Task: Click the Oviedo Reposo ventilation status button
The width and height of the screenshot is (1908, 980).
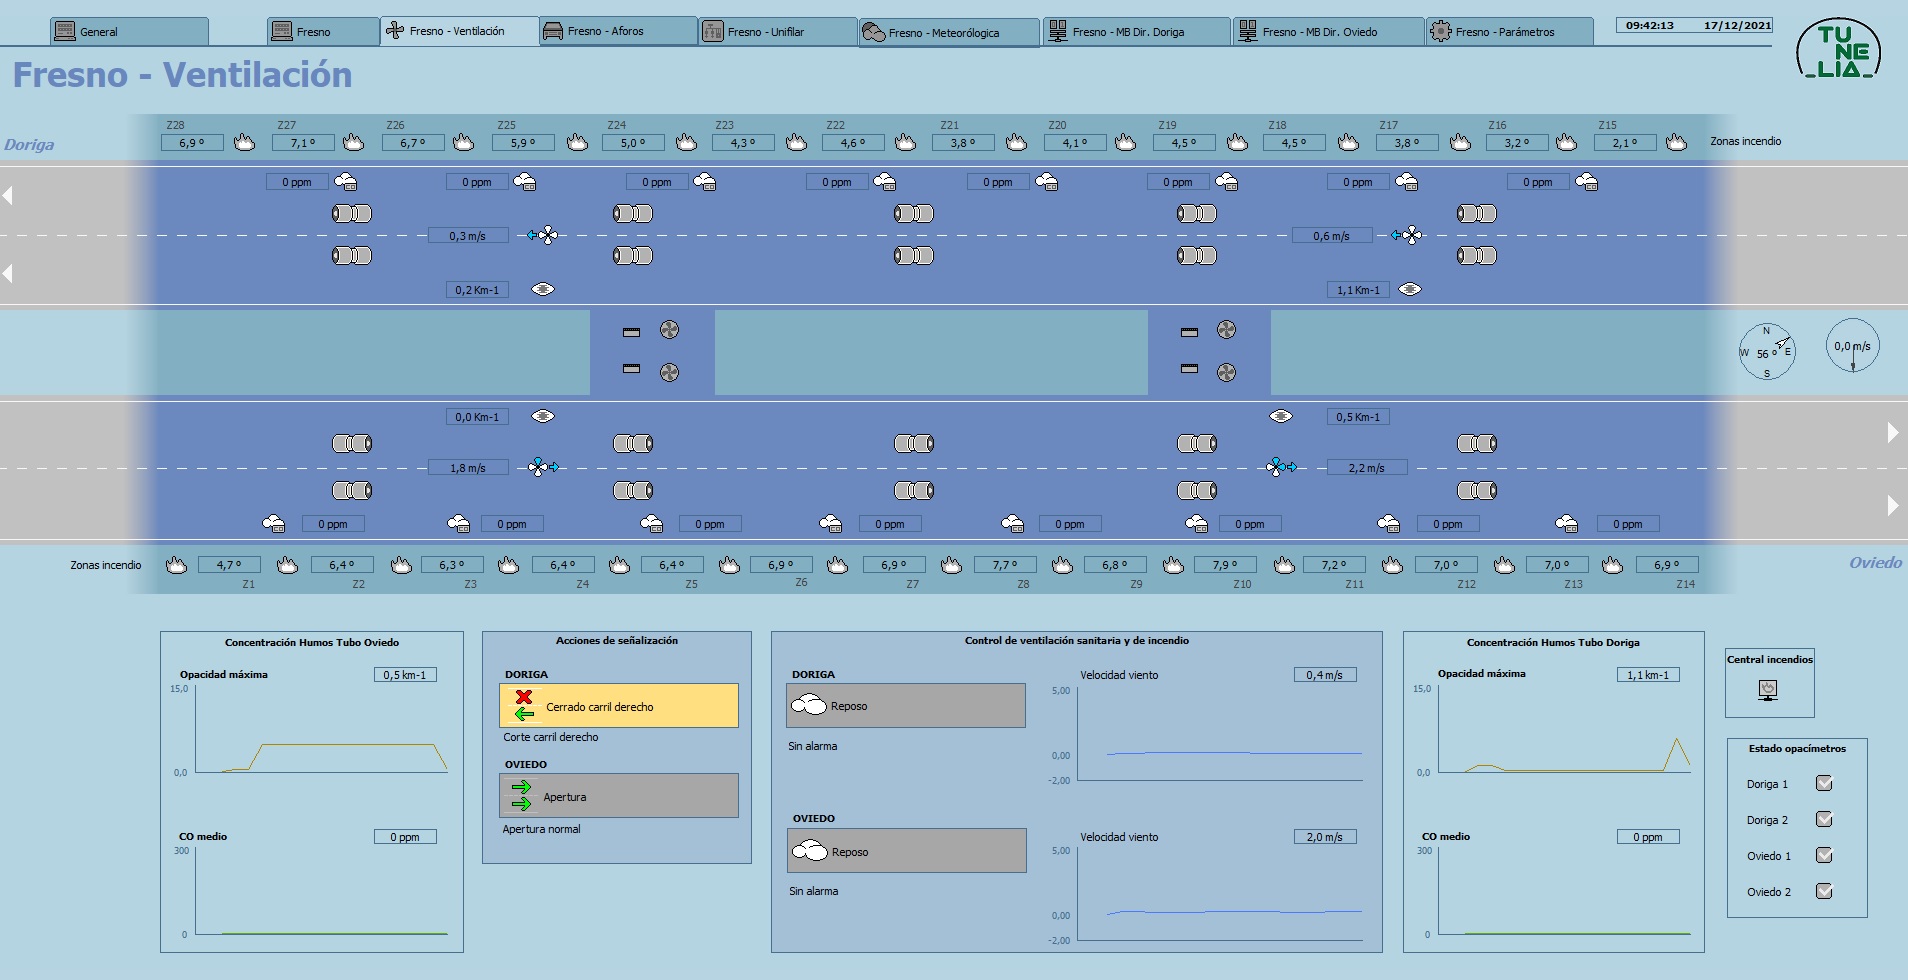Action: (906, 851)
